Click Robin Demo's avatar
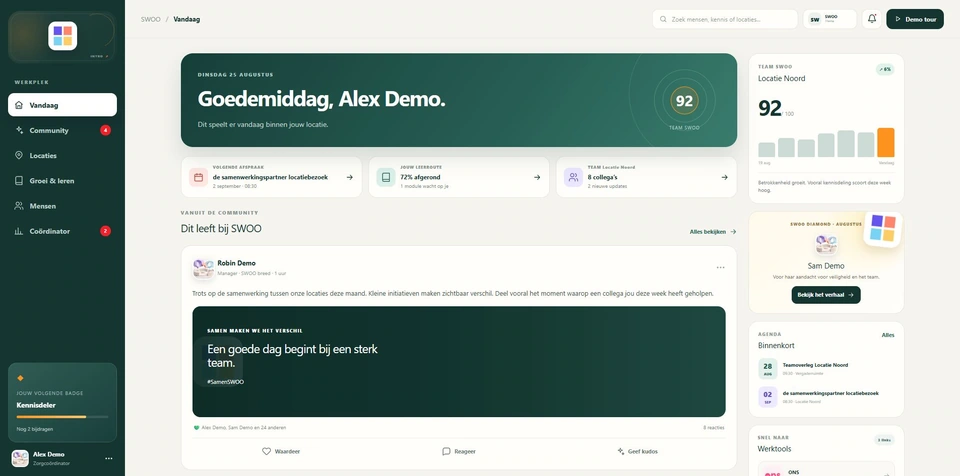960x476 pixels. (203, 268)
